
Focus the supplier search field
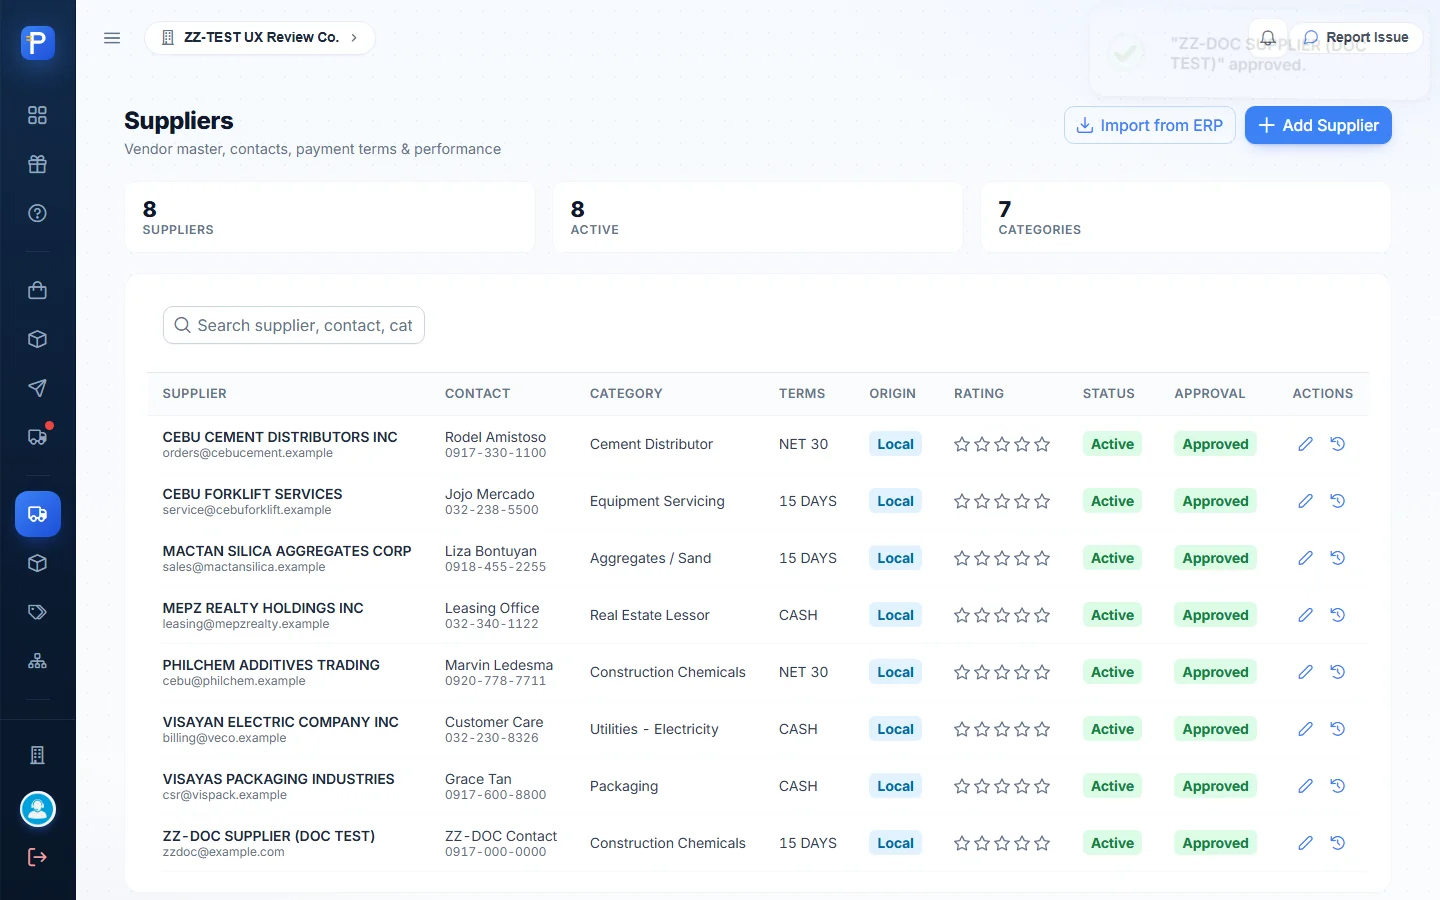tap(294, 325)
